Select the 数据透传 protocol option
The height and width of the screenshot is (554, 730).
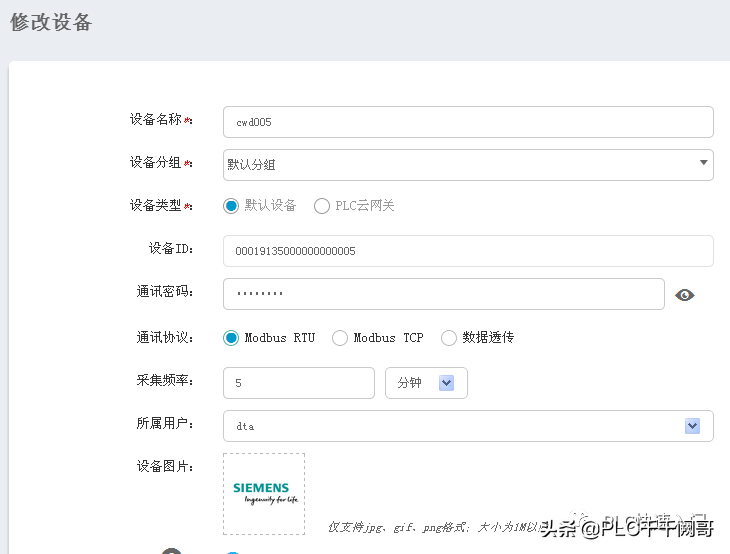click(449, 338)
